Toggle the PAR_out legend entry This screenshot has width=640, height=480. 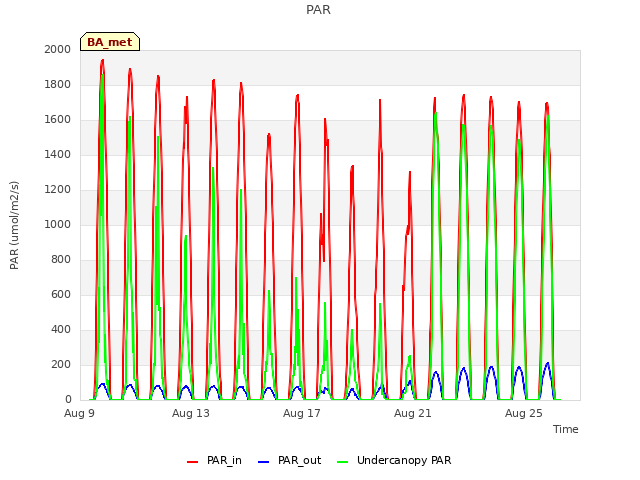pos(290,460)
